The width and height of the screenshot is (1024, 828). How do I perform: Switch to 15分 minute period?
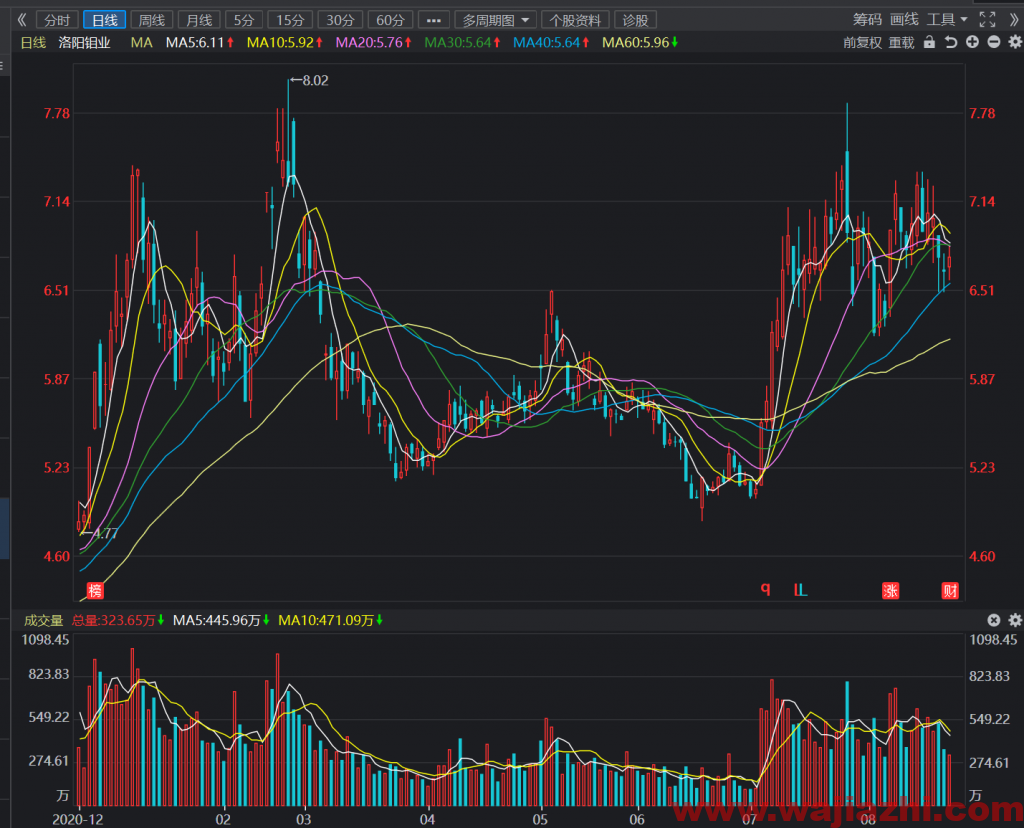290,20
